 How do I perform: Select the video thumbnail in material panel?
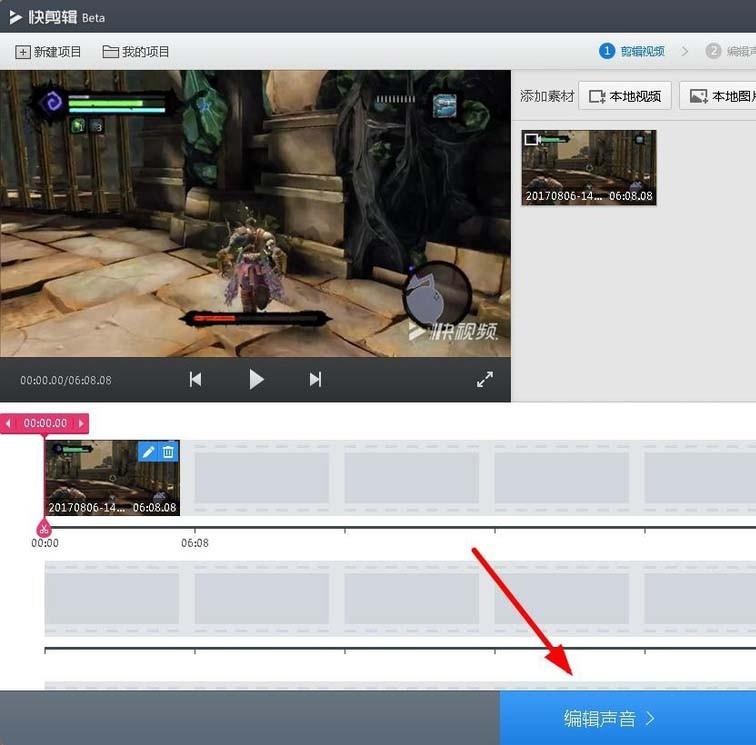[589, 167]
